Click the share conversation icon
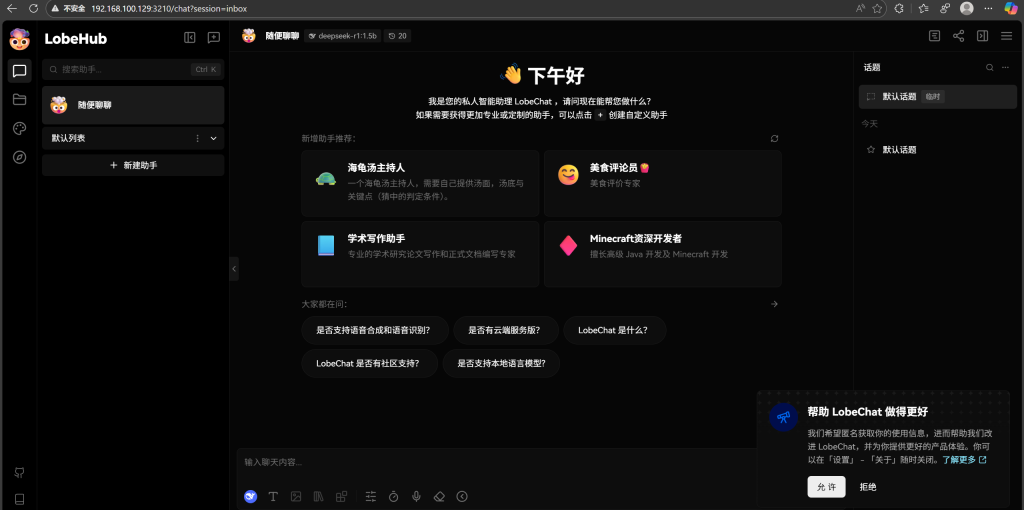The image size is (1024, 510). click(958, 36)
